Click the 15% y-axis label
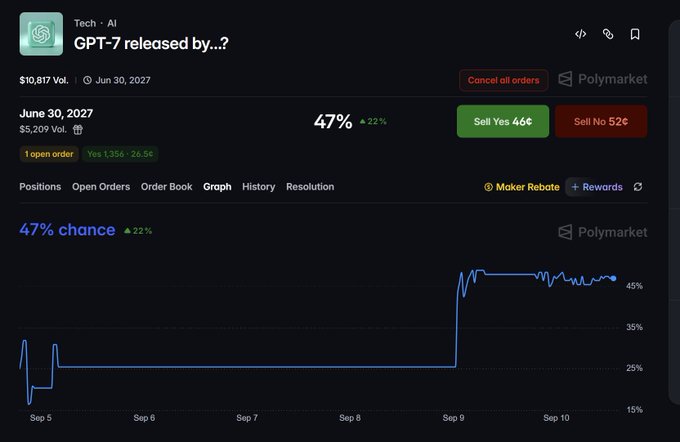 tap(634, 409)
